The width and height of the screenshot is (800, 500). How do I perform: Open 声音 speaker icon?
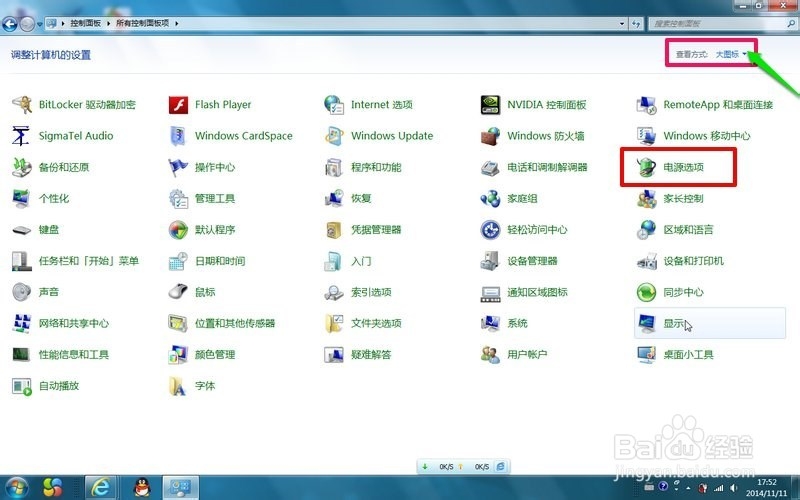pos(22,292)
